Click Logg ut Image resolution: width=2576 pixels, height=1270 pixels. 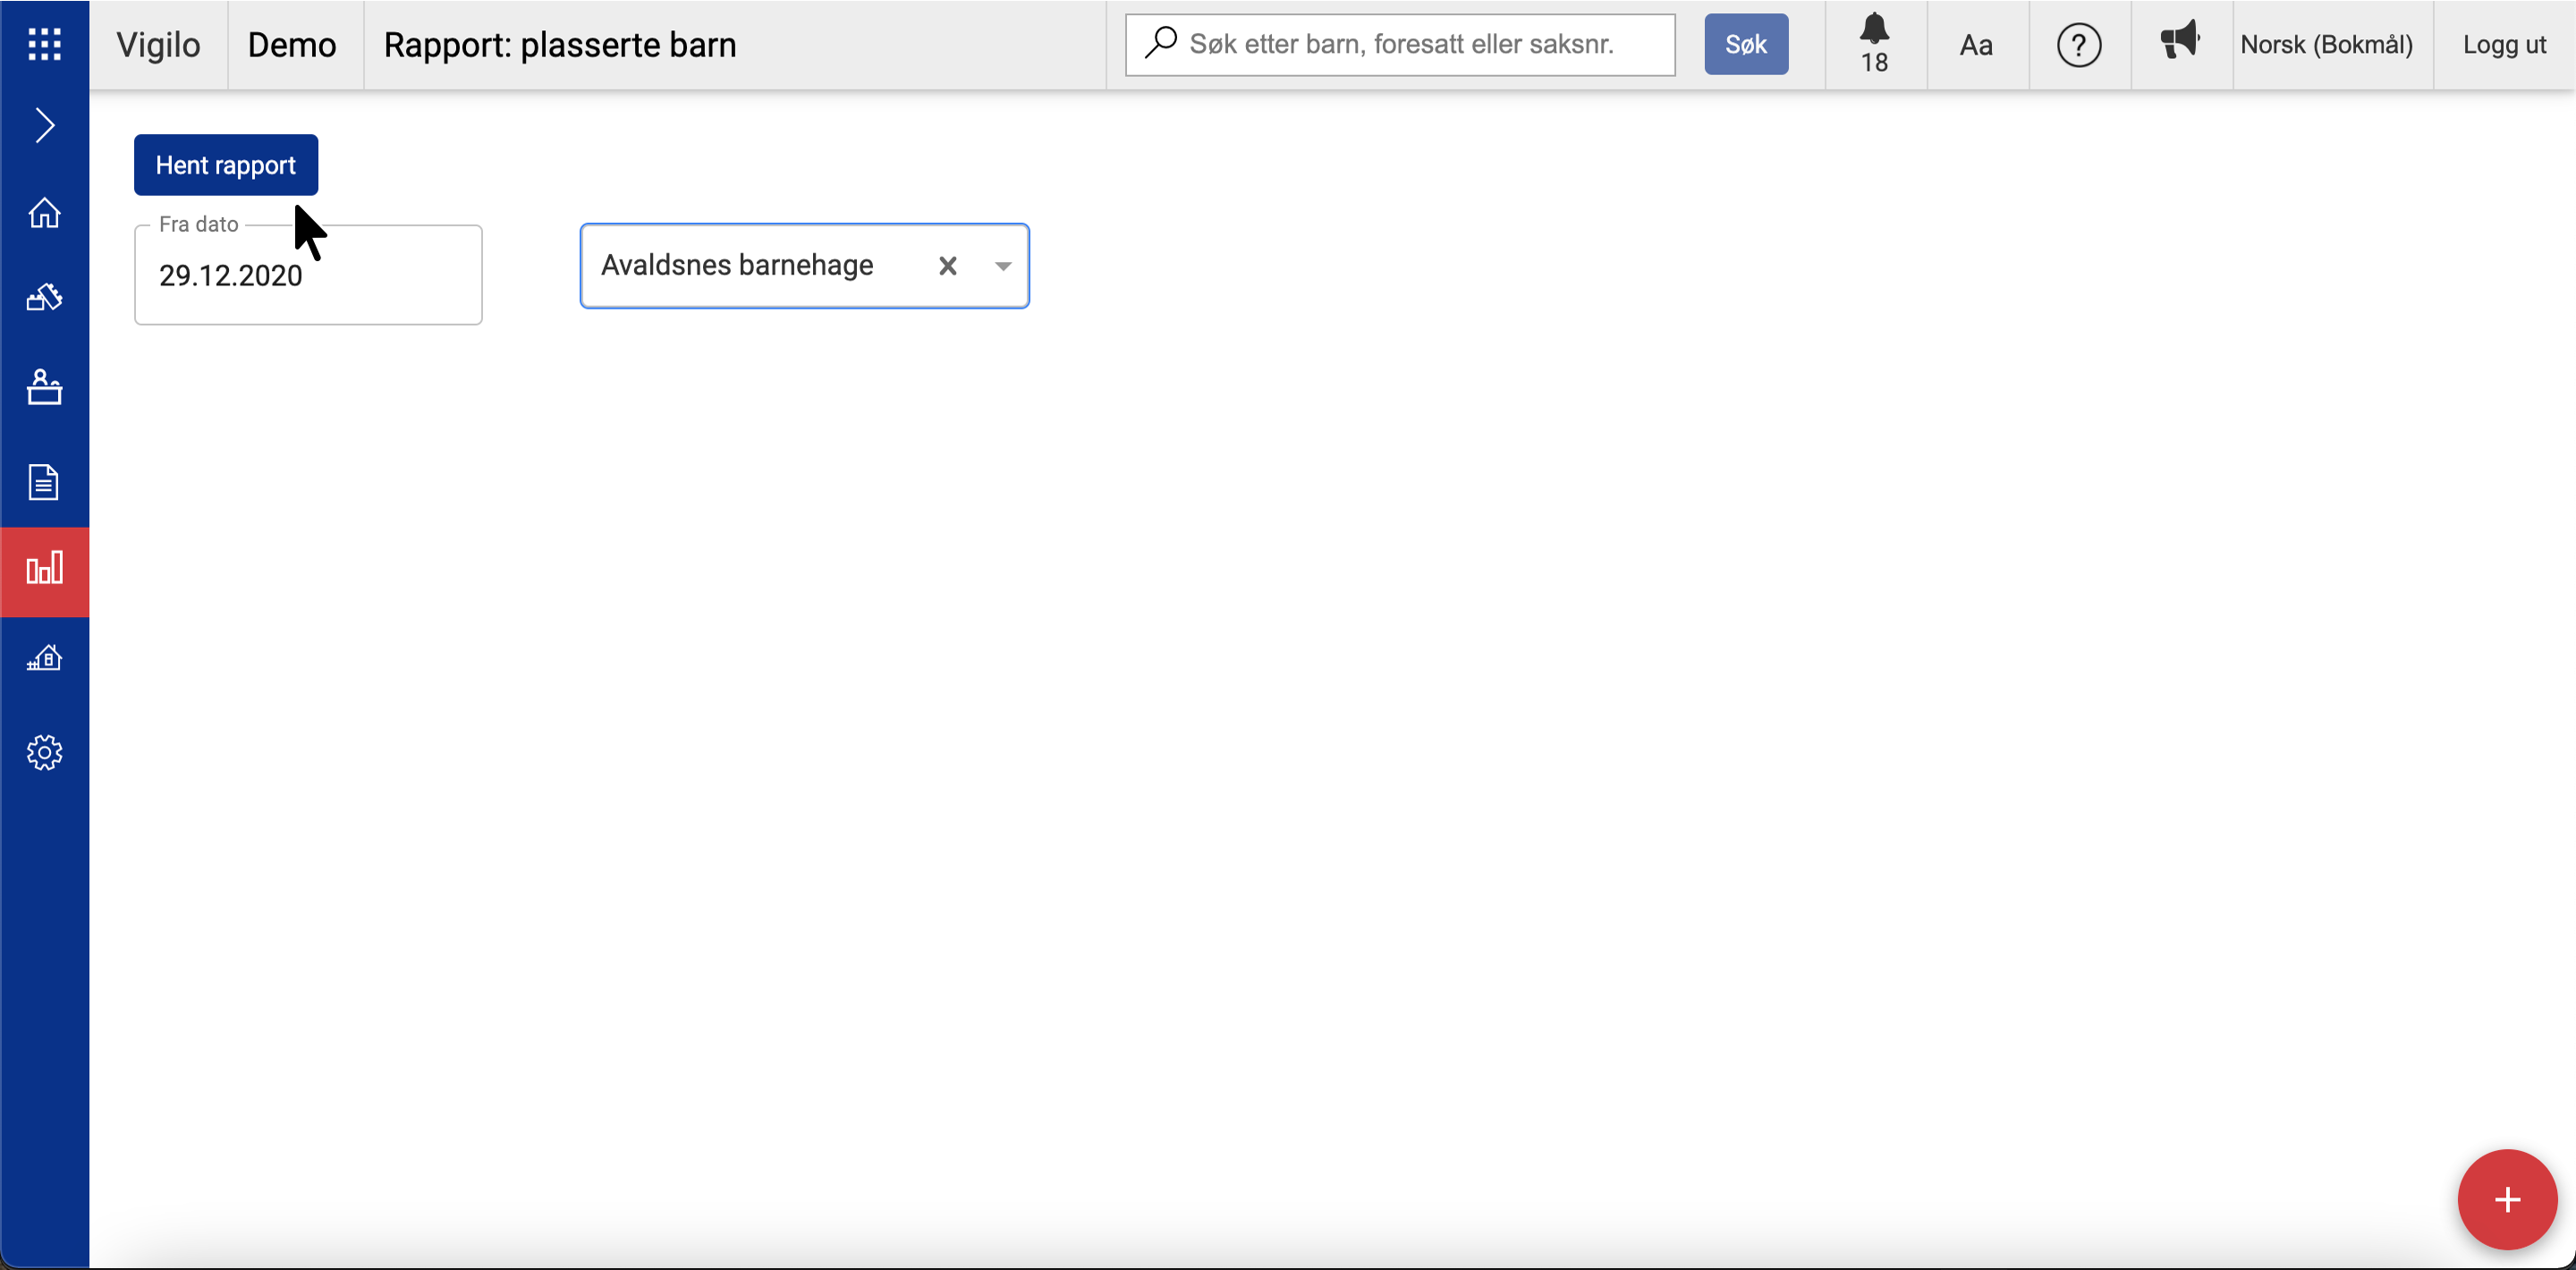pyautogui.click(x=2504, y=45)
